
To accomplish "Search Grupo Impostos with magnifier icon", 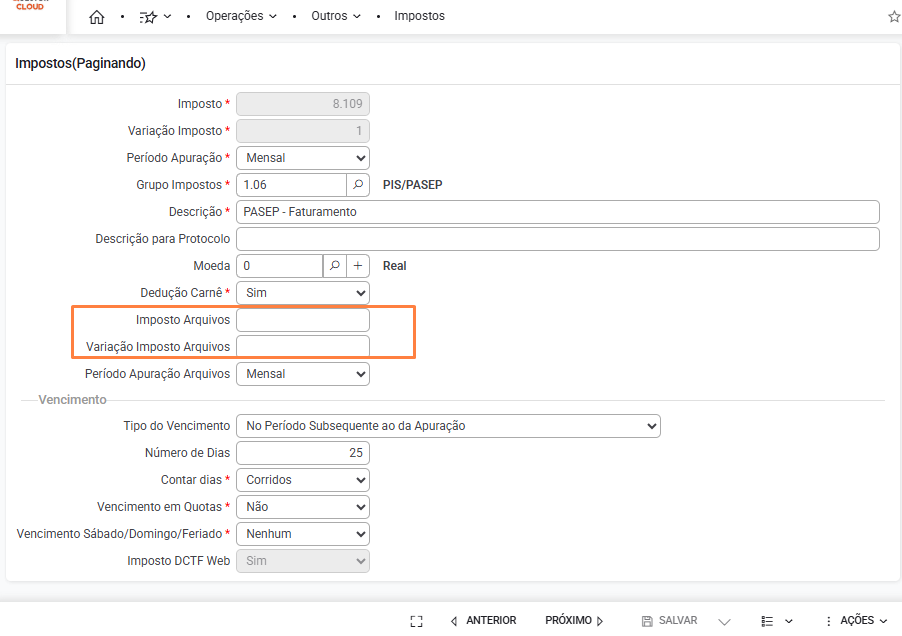I will click(359, 185).
